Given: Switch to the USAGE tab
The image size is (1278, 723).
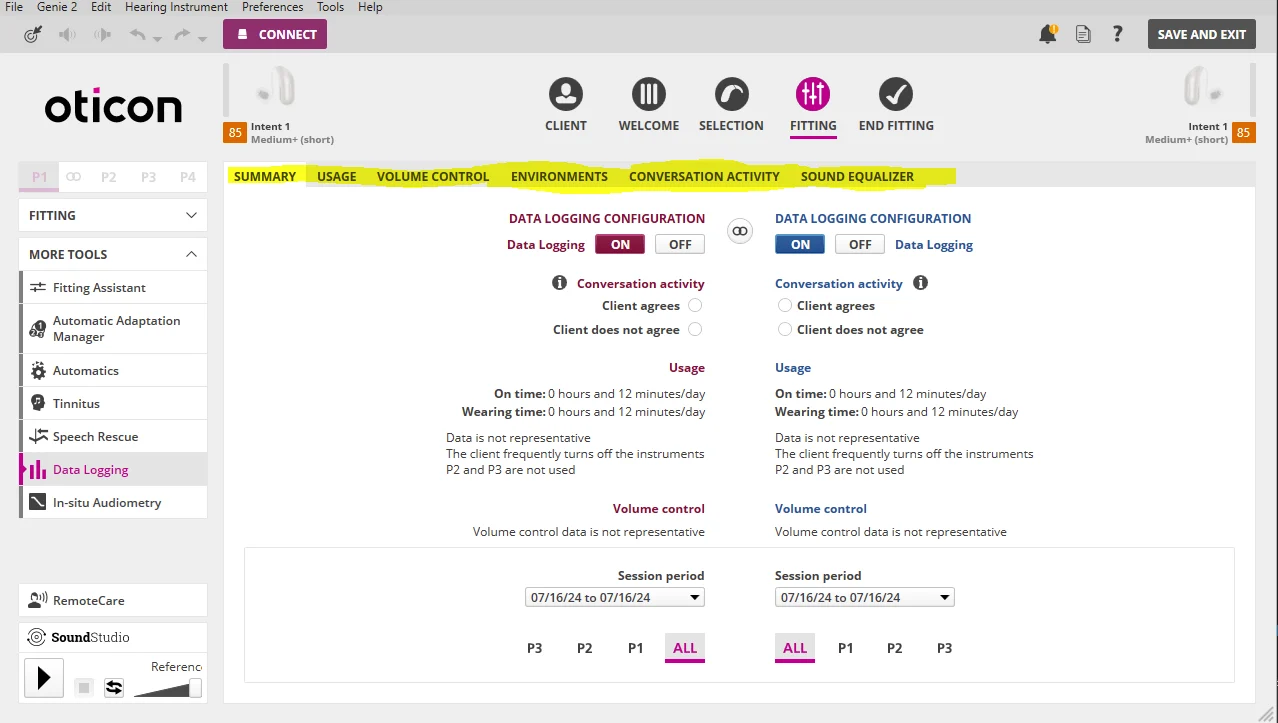Looking at the screenshot, I should pos(337,176).
